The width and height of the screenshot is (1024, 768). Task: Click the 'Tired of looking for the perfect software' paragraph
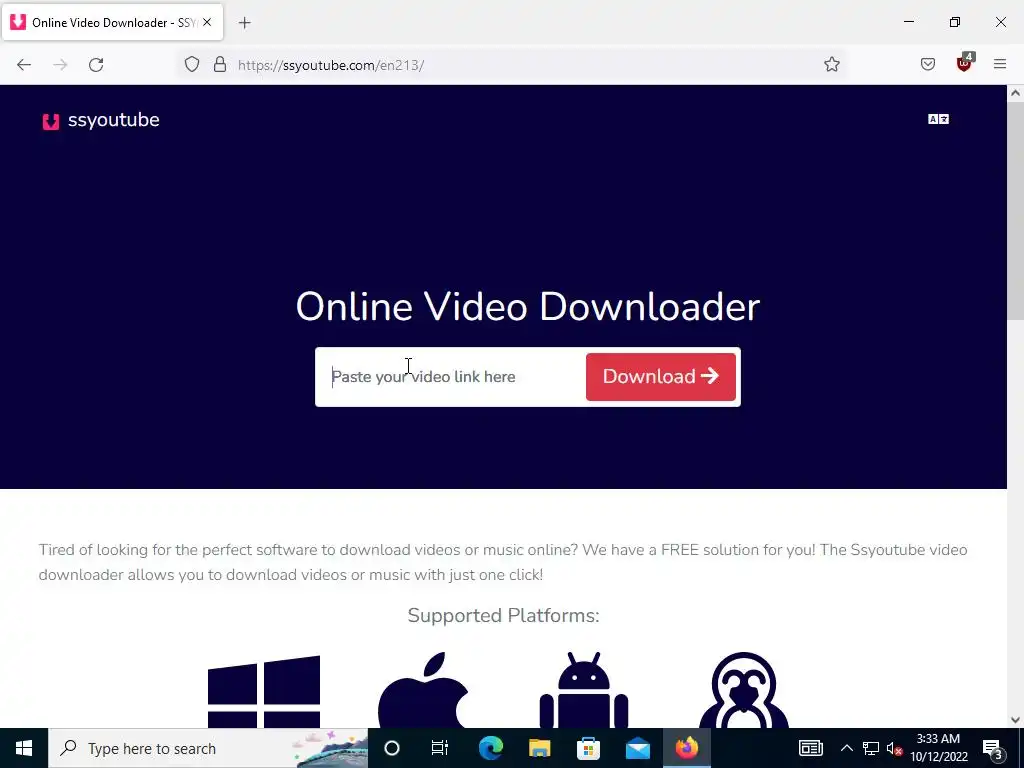click(x=503, y=562)
